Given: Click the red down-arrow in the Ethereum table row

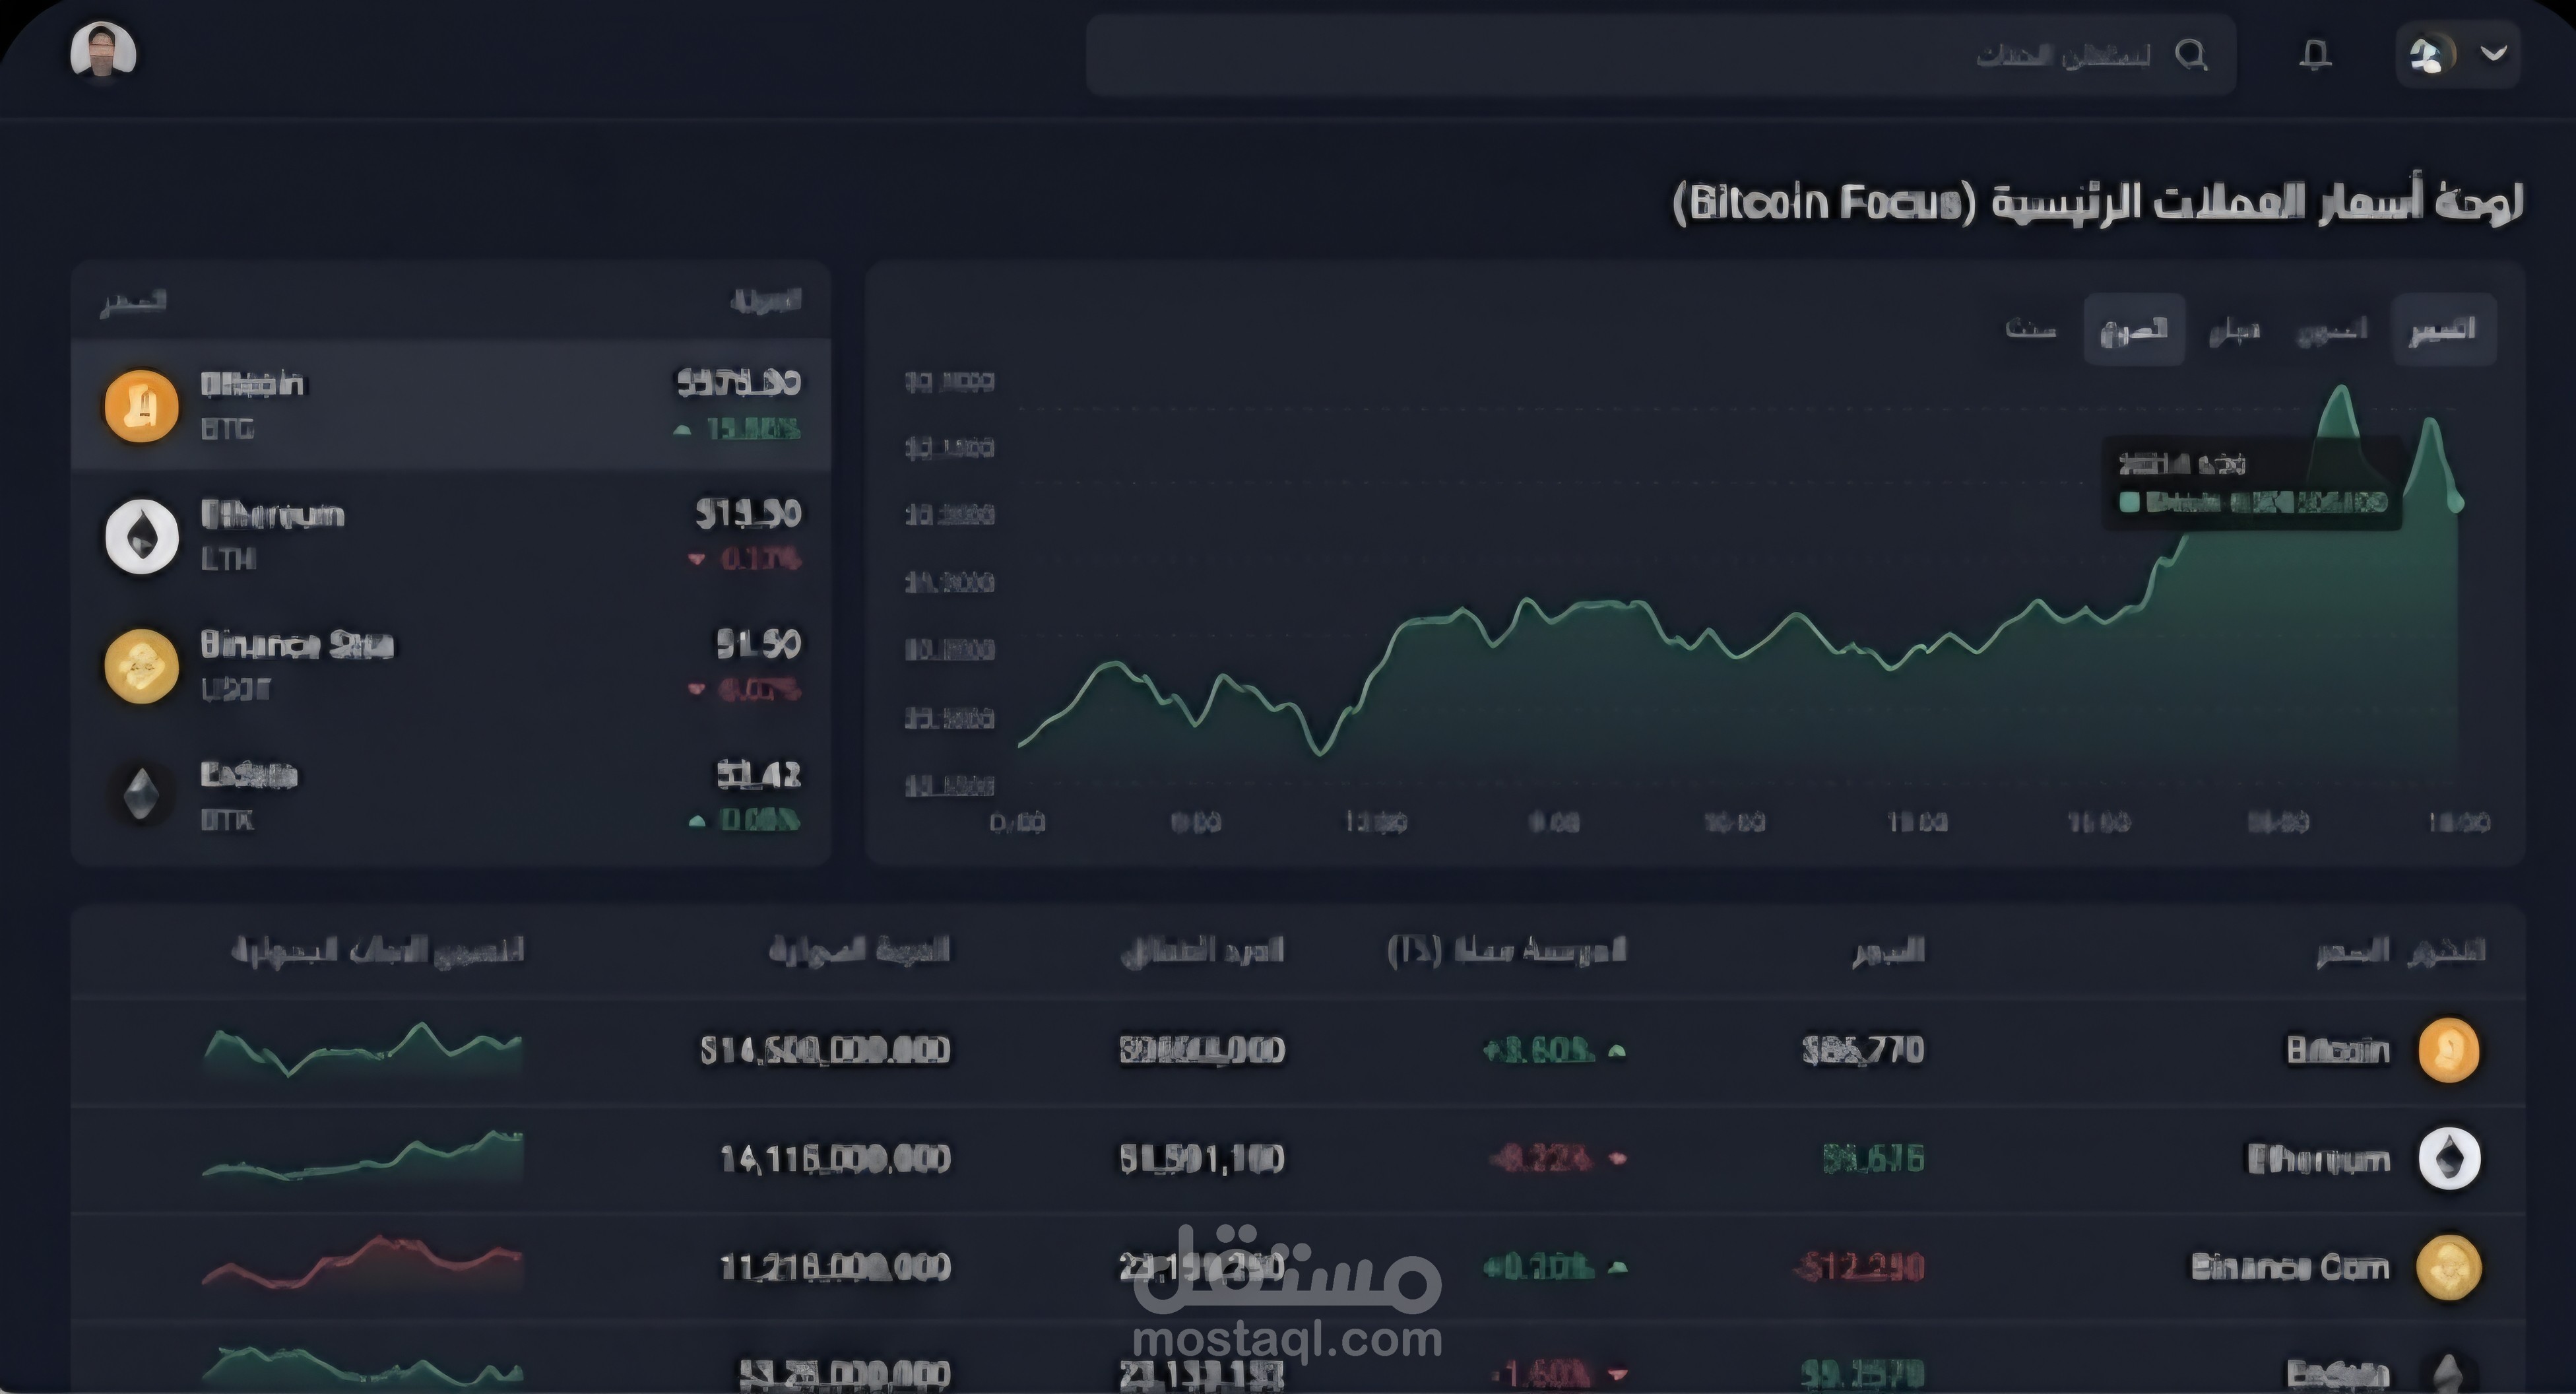Looking at the screenshot, I should point(1617,1159).
